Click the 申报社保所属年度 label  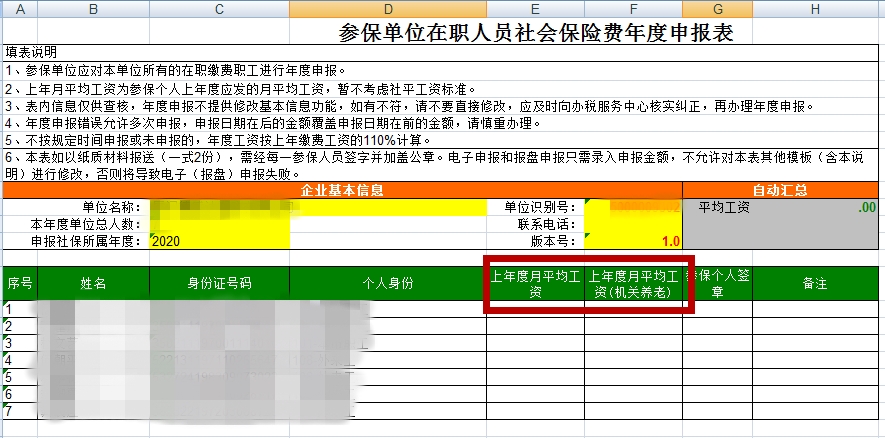click(84, 241)
